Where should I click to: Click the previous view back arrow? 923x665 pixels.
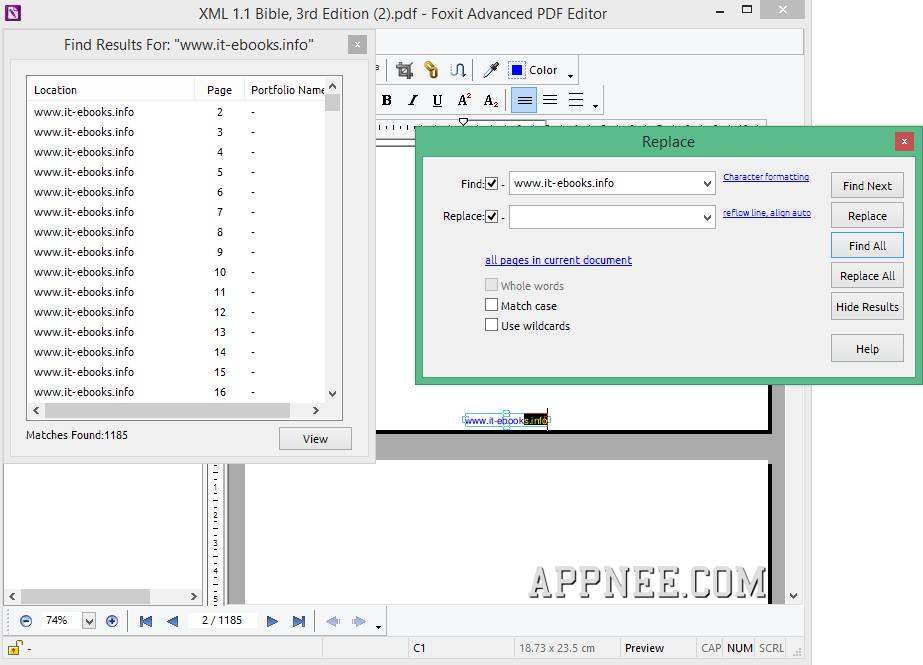click(x=333, y=621)
